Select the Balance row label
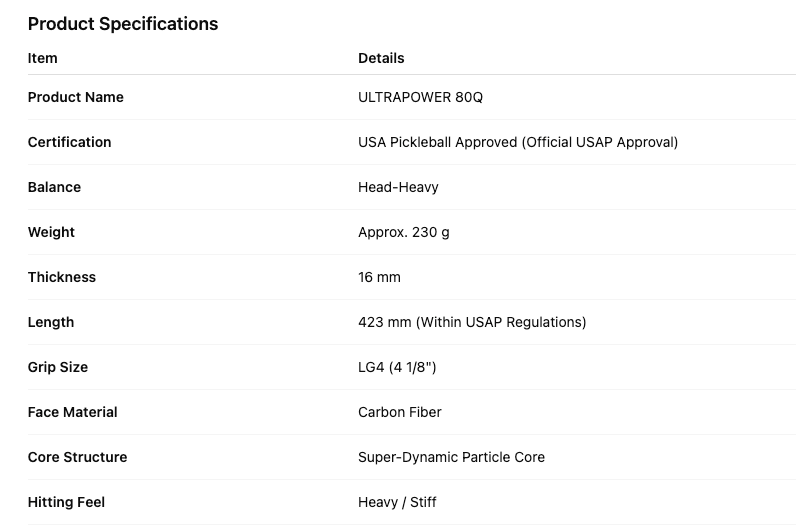 (54, 187)
